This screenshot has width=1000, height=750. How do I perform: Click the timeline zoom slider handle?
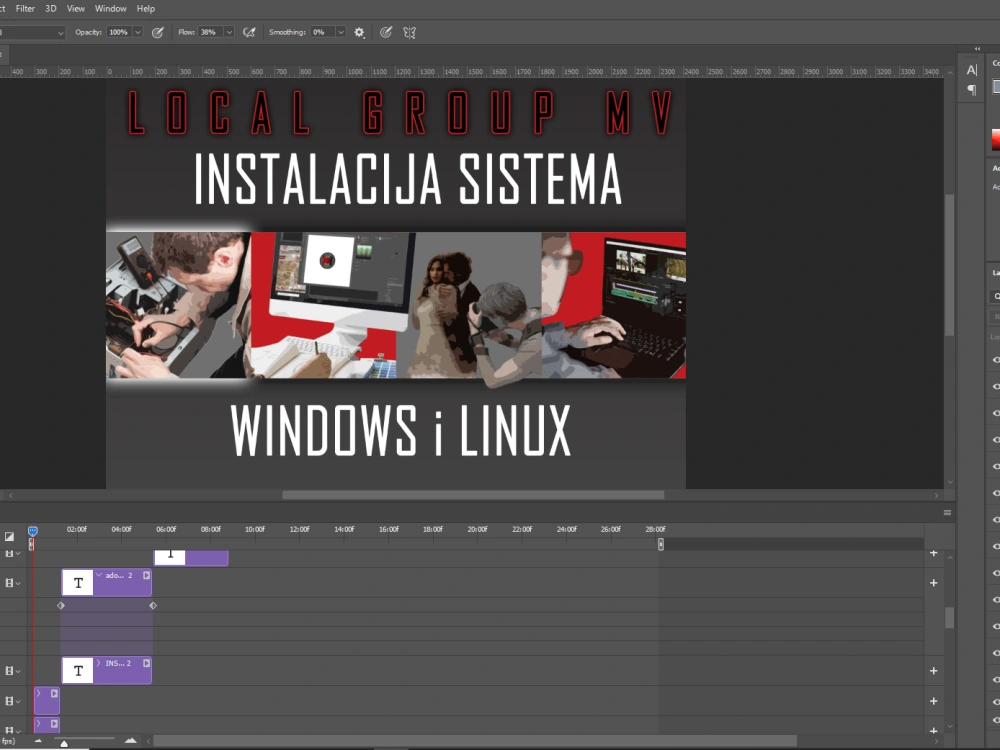64,743
